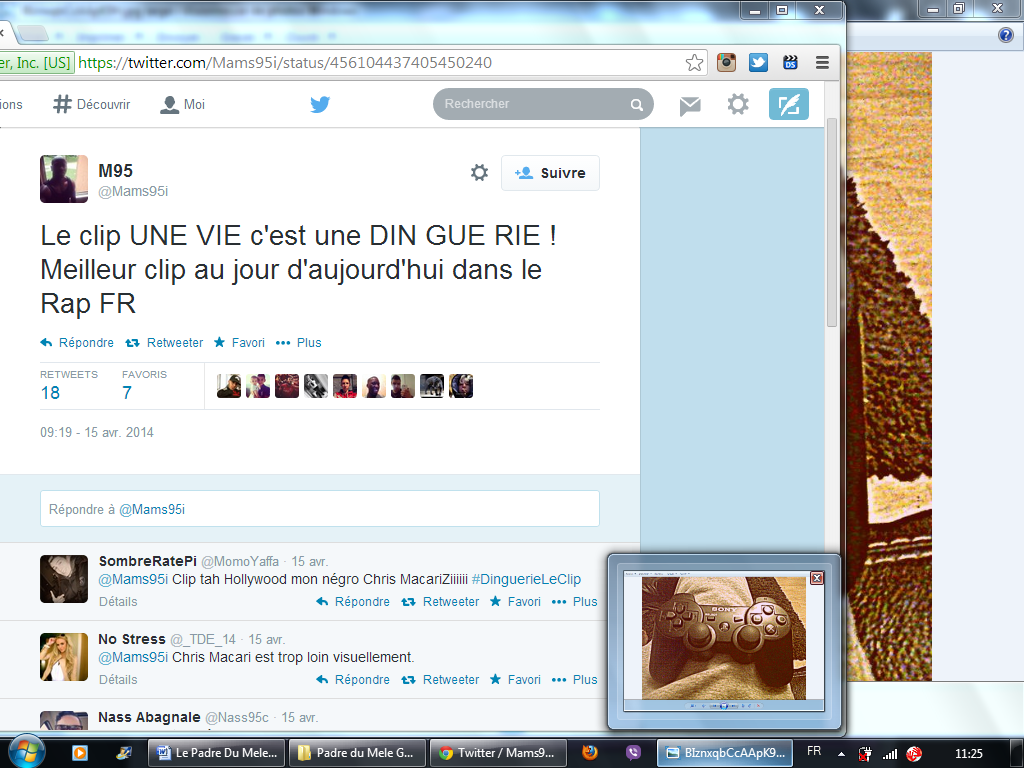
Task: Expand Plus options under the main tweet
Action: click(x=299, y=343)
